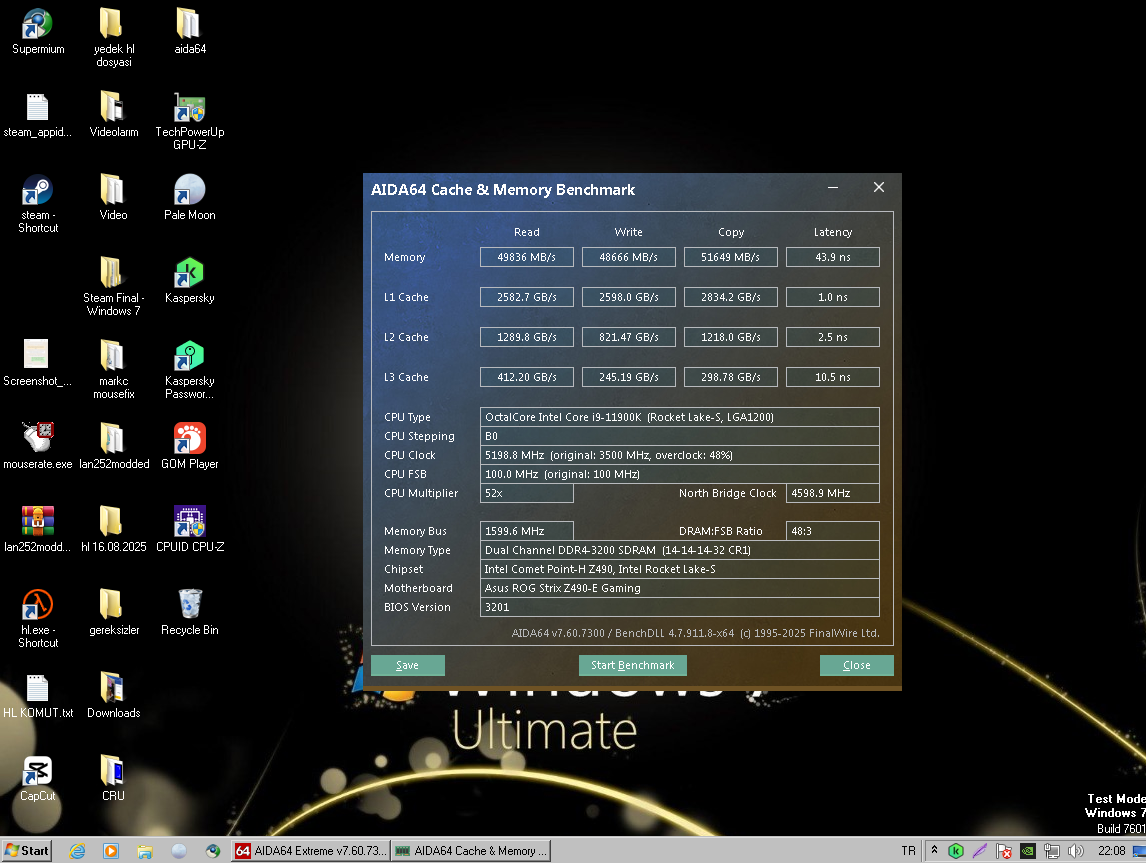Click Start Benchmark button

coord(632,665)
